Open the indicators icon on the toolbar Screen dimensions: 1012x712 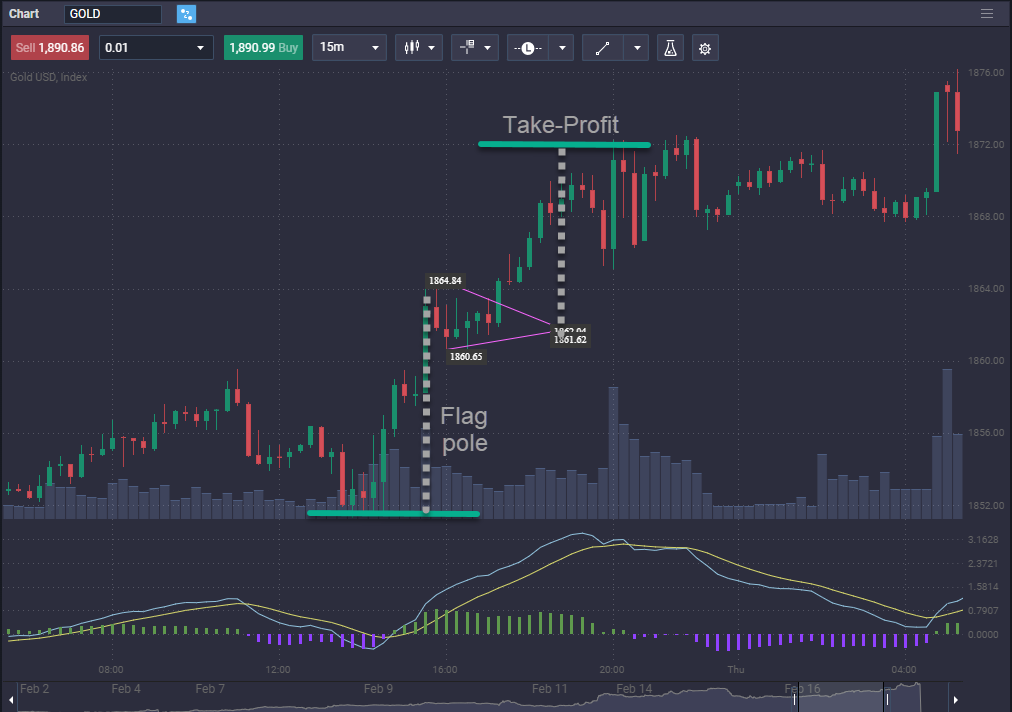[468, 47]
